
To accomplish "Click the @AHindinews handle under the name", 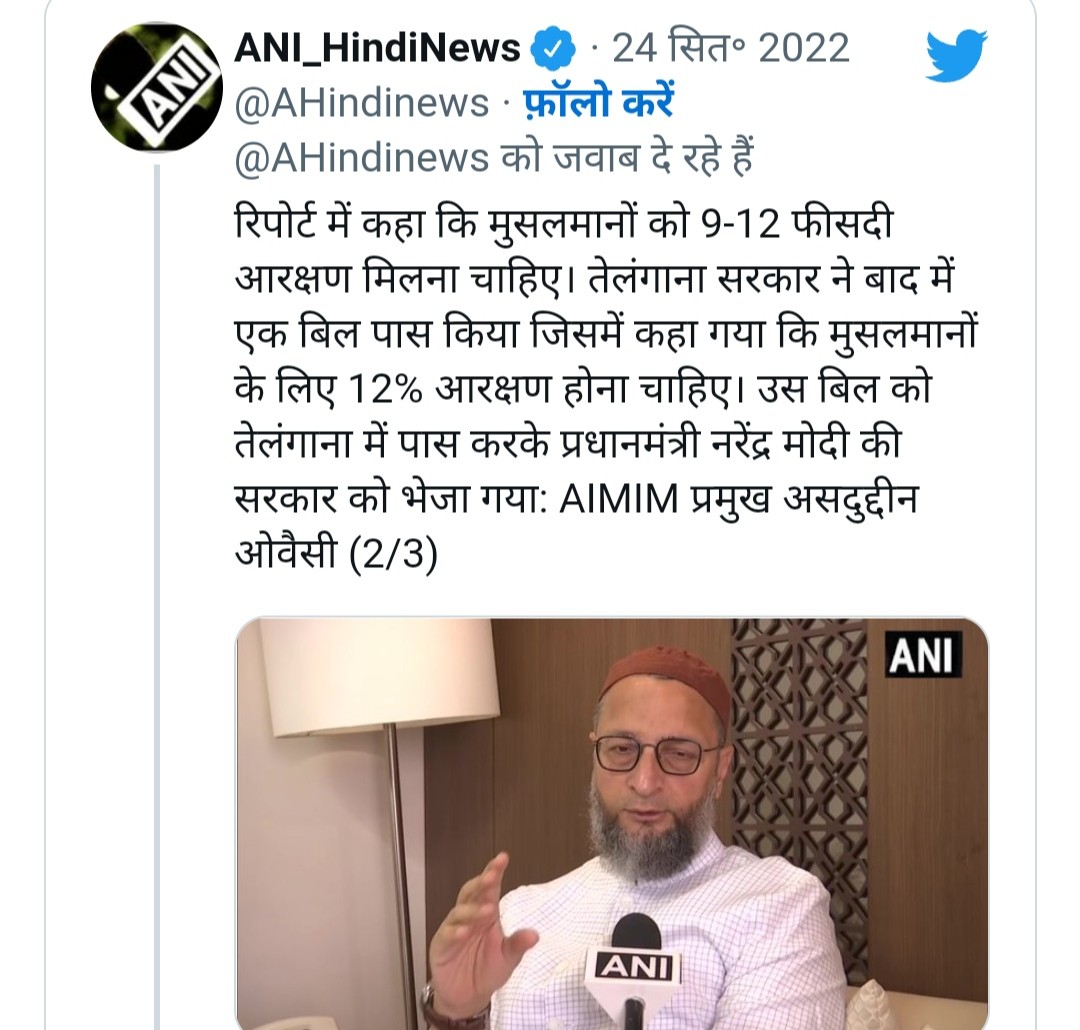I will [x=362, y=103].
